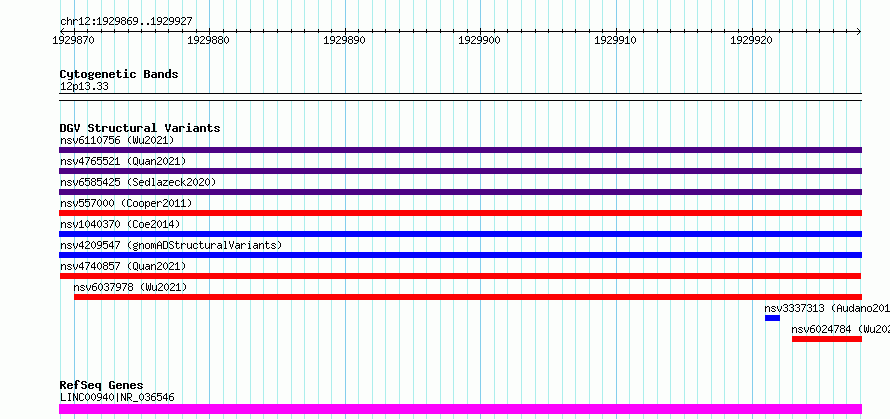Open nsv4209547 (gnomADStructuralVariants) label
890x419 pixels.
[171, 245]
